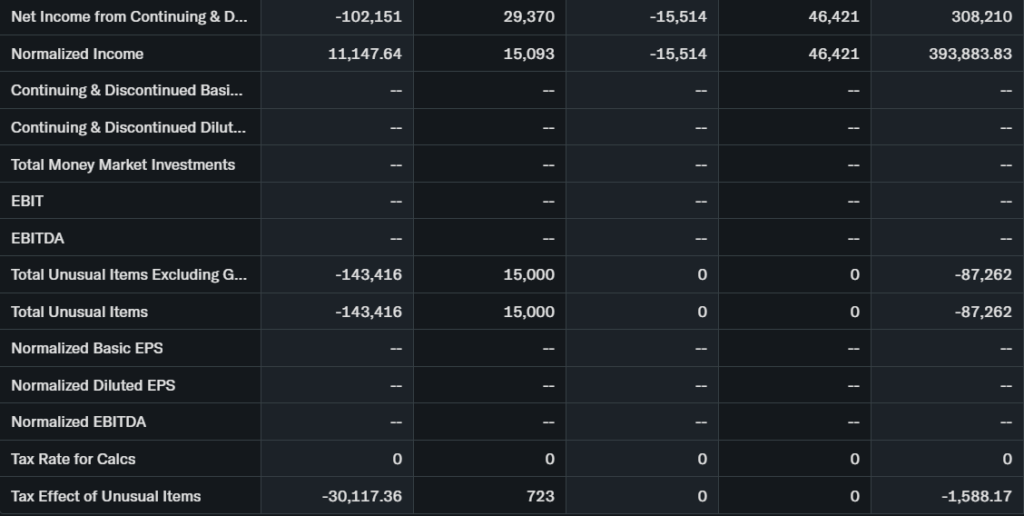Image resolution: width=1024 pixels, height=516 pixels.
Task: Select the EBIT row label
Action: [27, 201]
